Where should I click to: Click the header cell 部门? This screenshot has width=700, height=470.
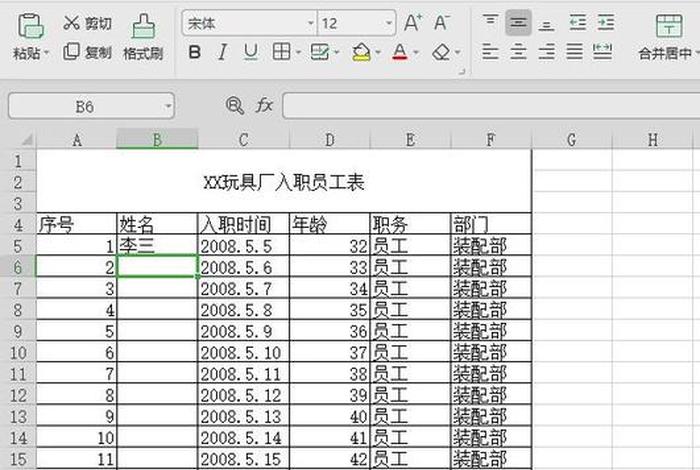pyautogui.click(x=491, y=224)
